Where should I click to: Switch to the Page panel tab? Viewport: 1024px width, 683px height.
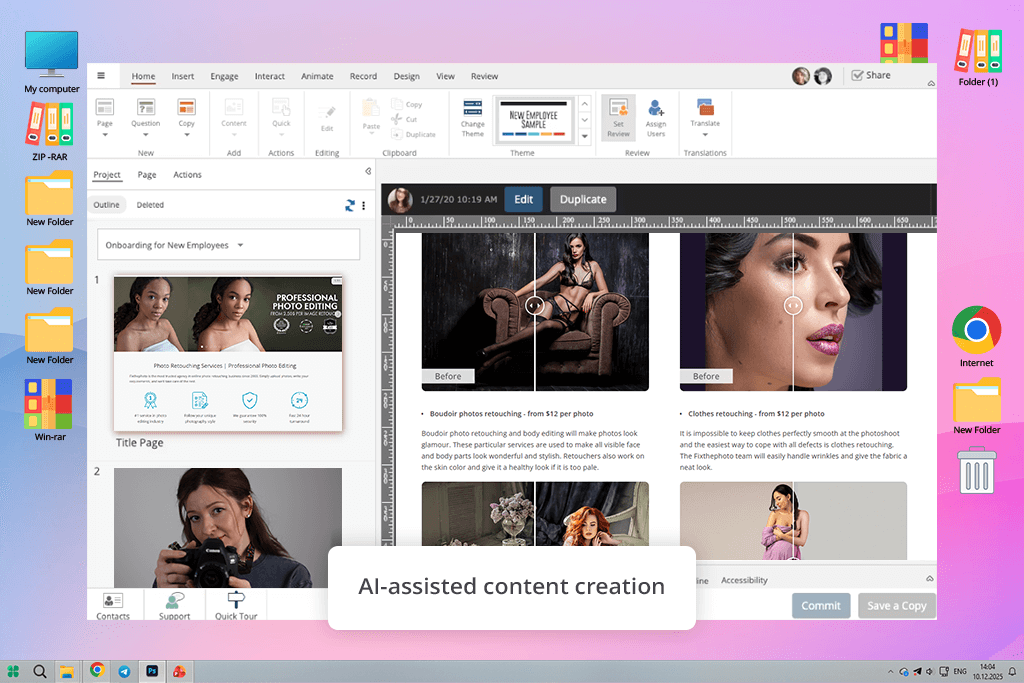pyautogui.click(x=147, y=174)
